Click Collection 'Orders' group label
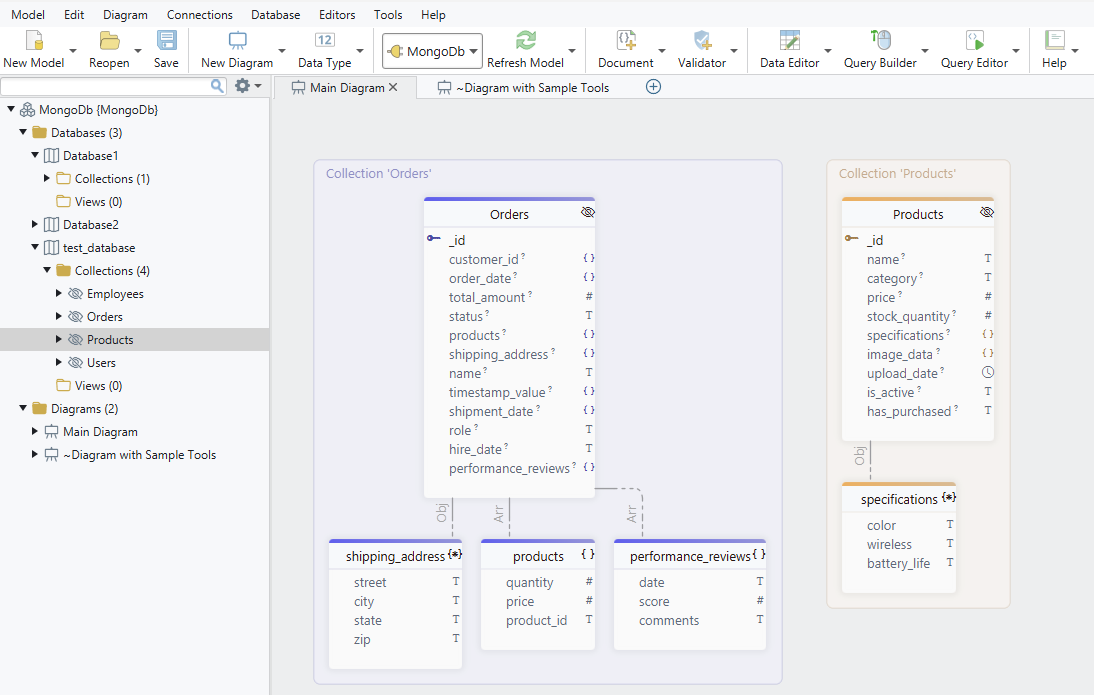The height and width of the screenshot is (695, 1094). (379, 174)
